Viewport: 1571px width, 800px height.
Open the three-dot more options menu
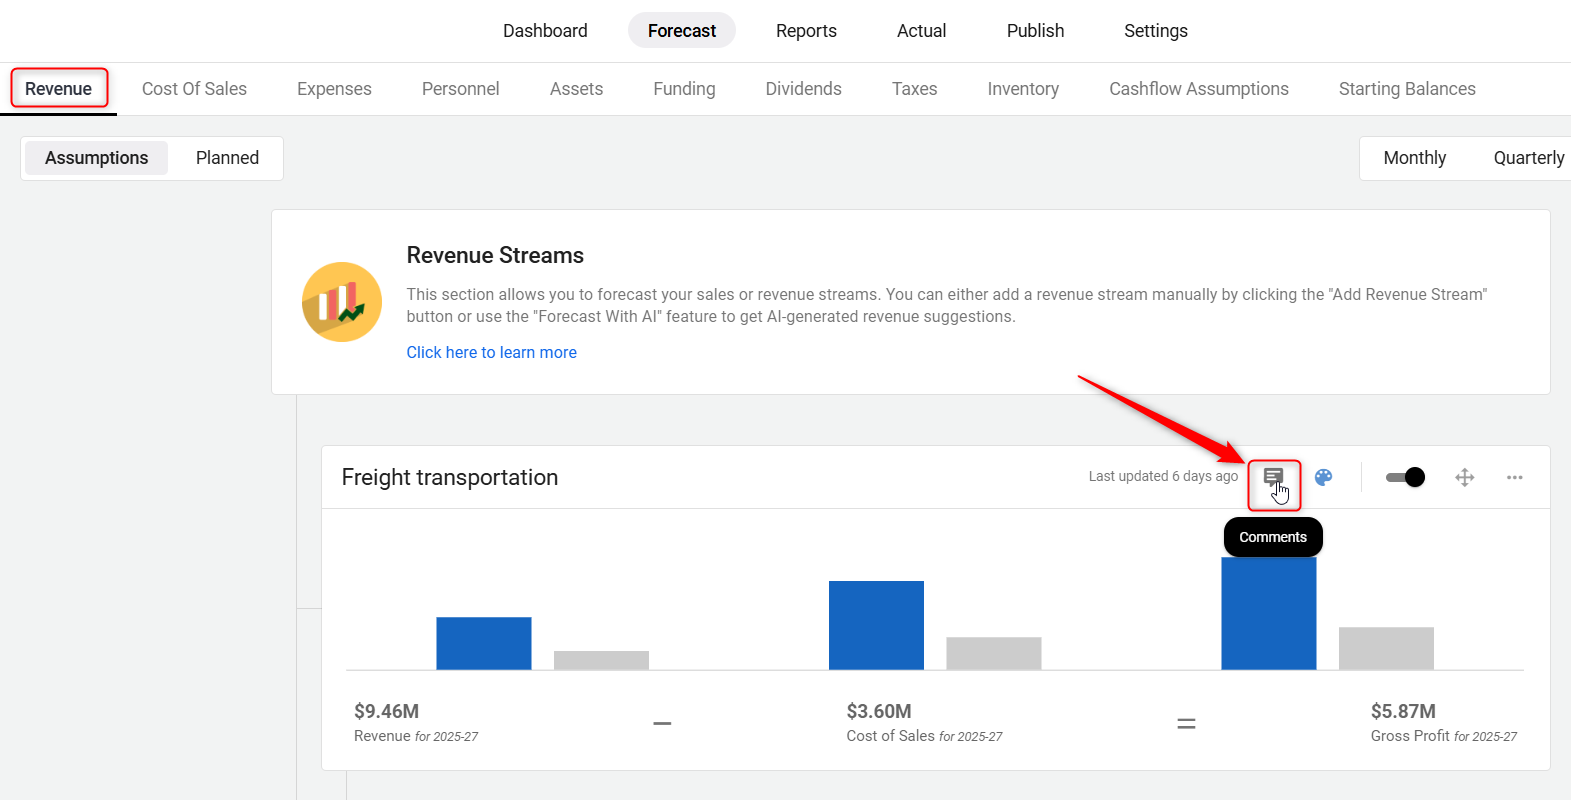(x=1514, y=477)
